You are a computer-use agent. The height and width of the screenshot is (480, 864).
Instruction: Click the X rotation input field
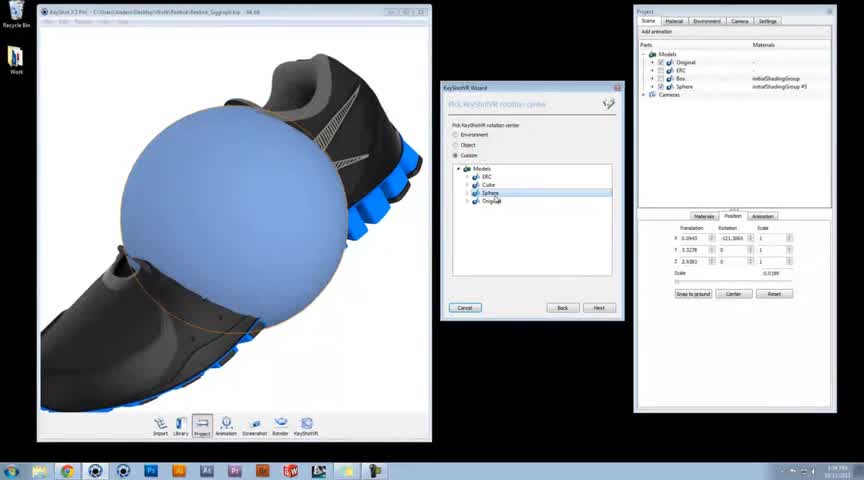click(x=733, y=238)
